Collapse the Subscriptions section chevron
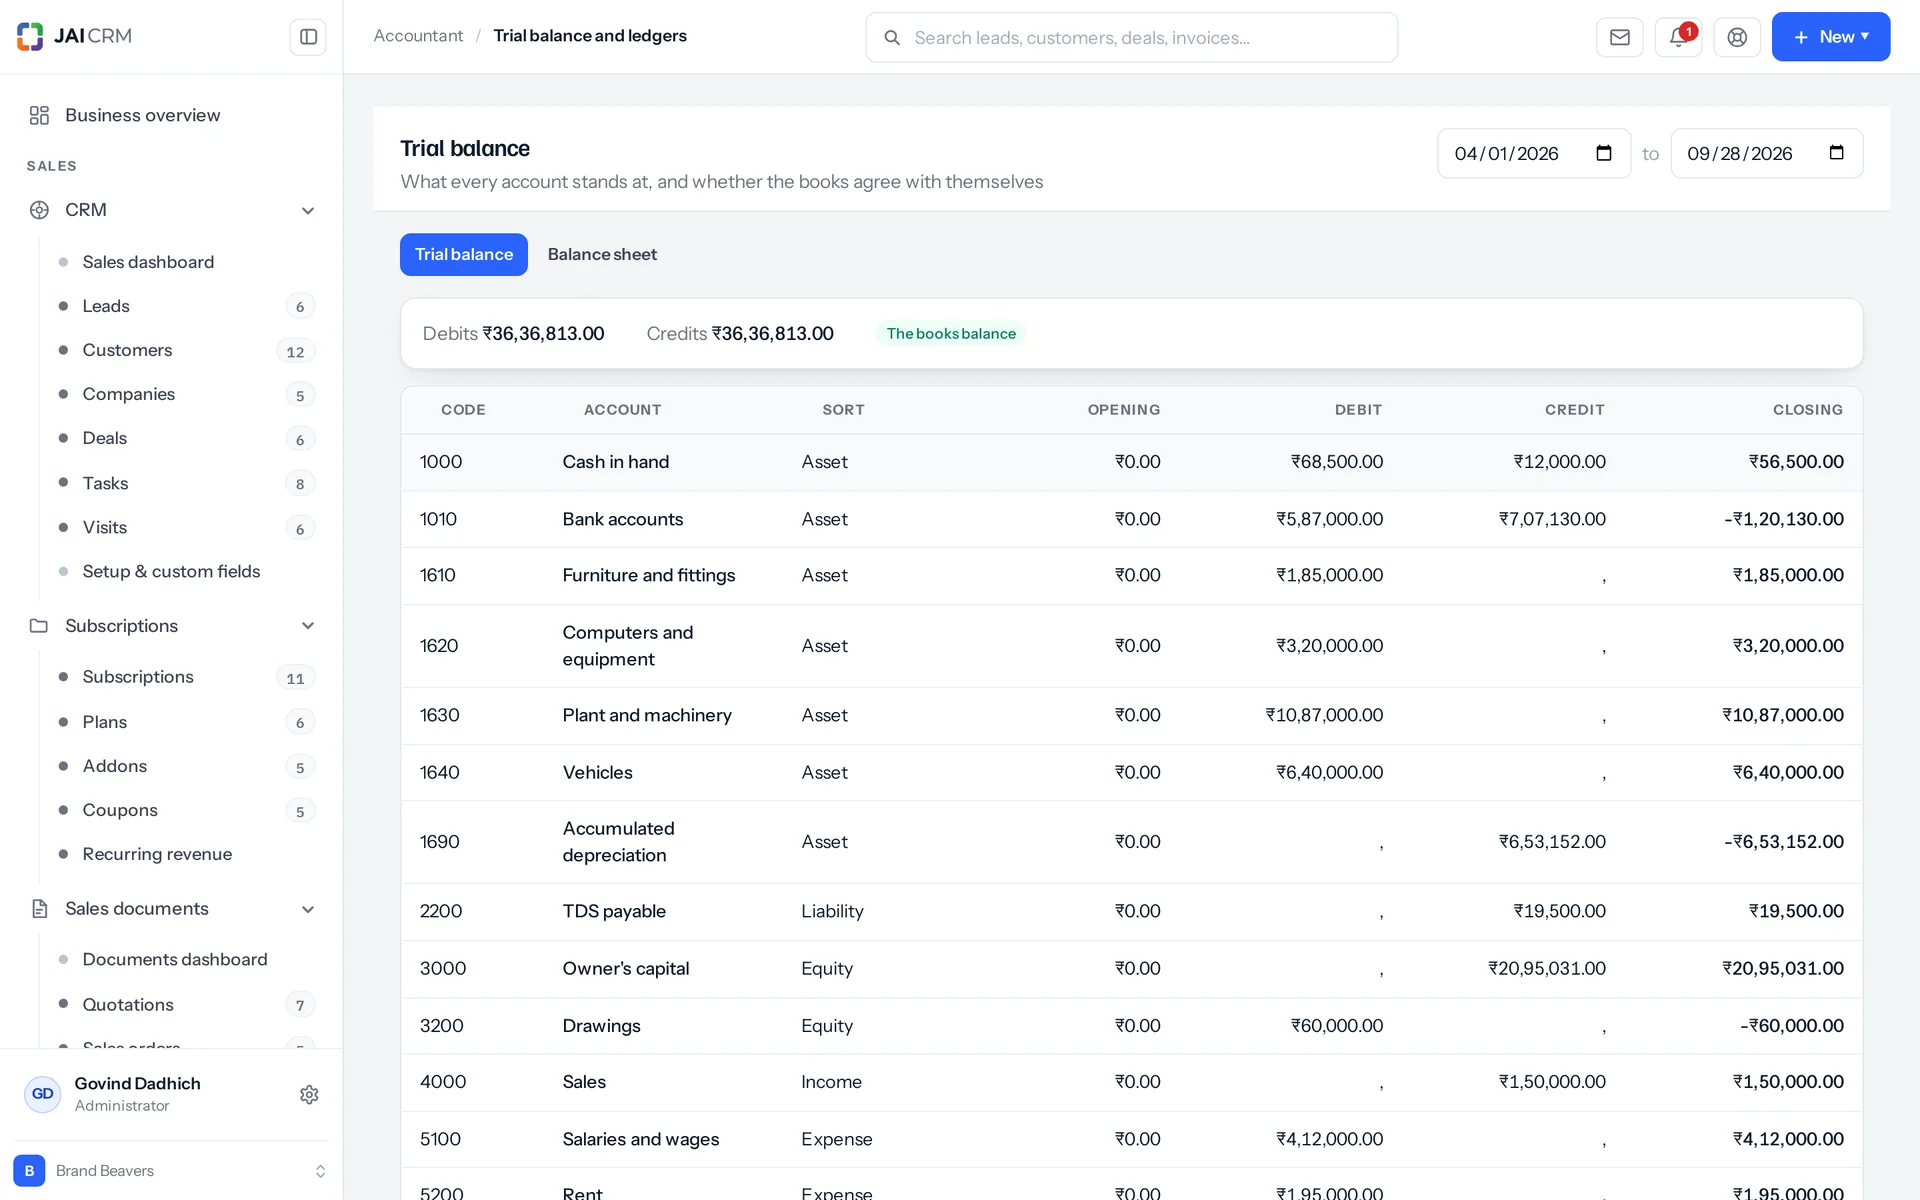The width and height of the screenshot is (1920, 1200). [308, 626]
